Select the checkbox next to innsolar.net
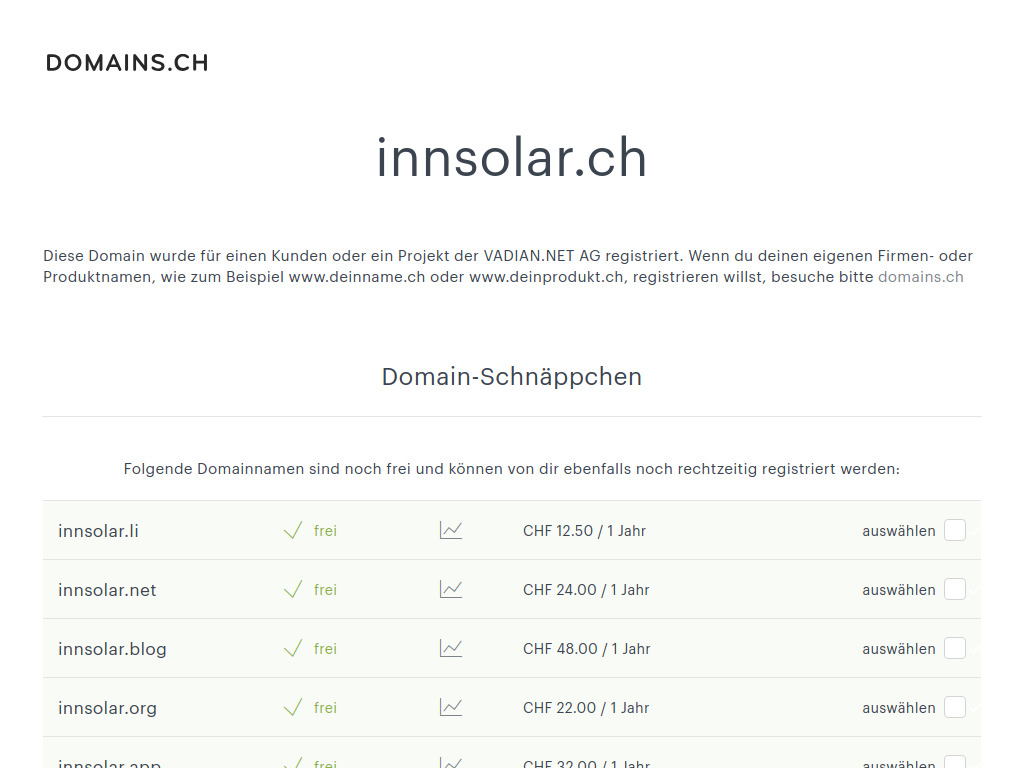The width and height of the screenshot is (1024, 768). (x=955, y=589)
